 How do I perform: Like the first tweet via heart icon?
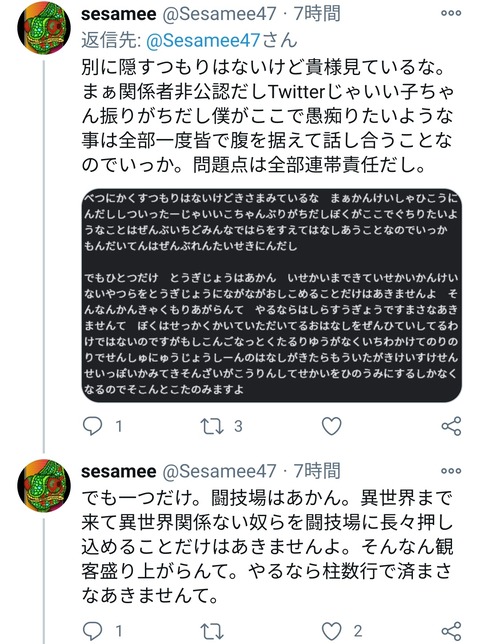331,426
